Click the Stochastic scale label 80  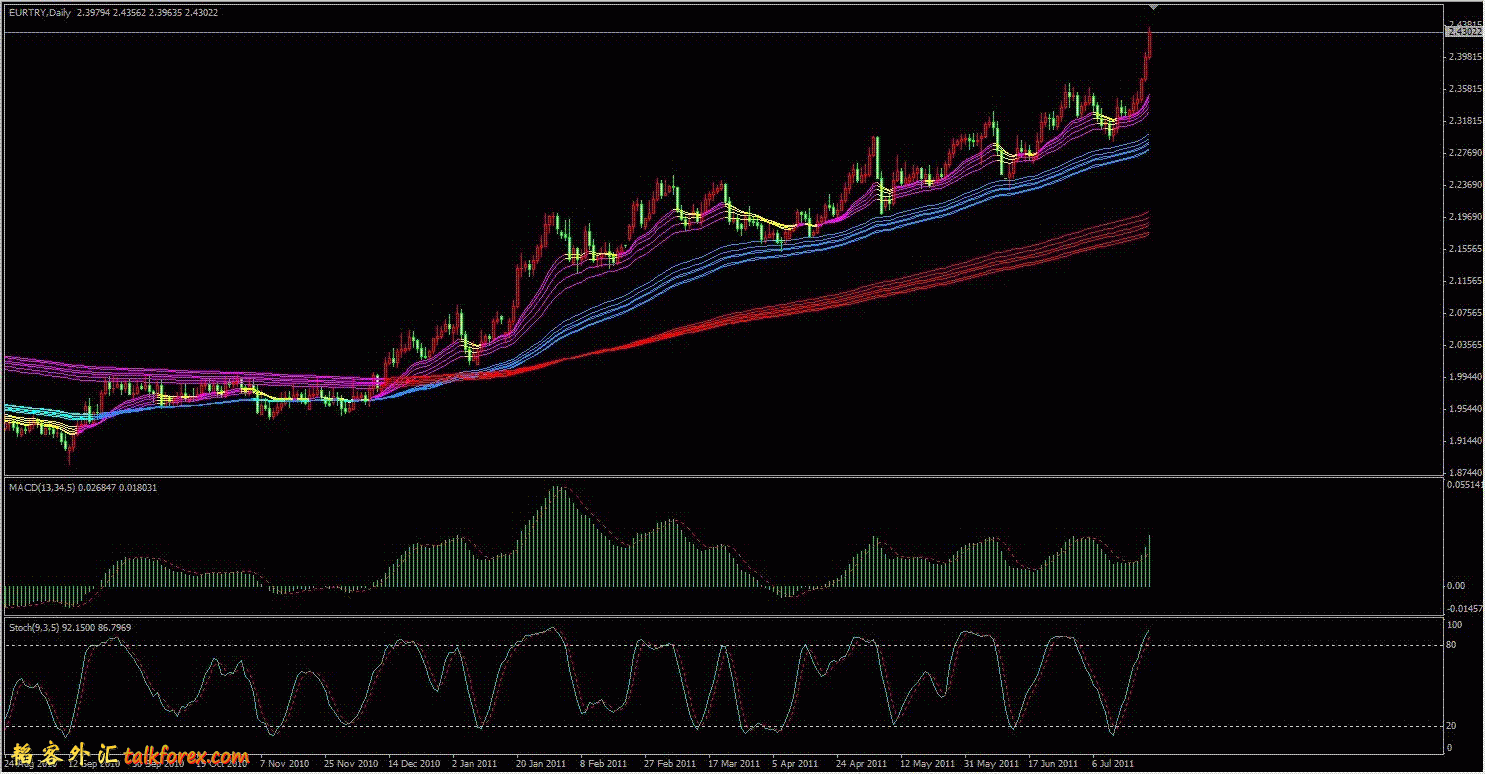click(1453, 645)
